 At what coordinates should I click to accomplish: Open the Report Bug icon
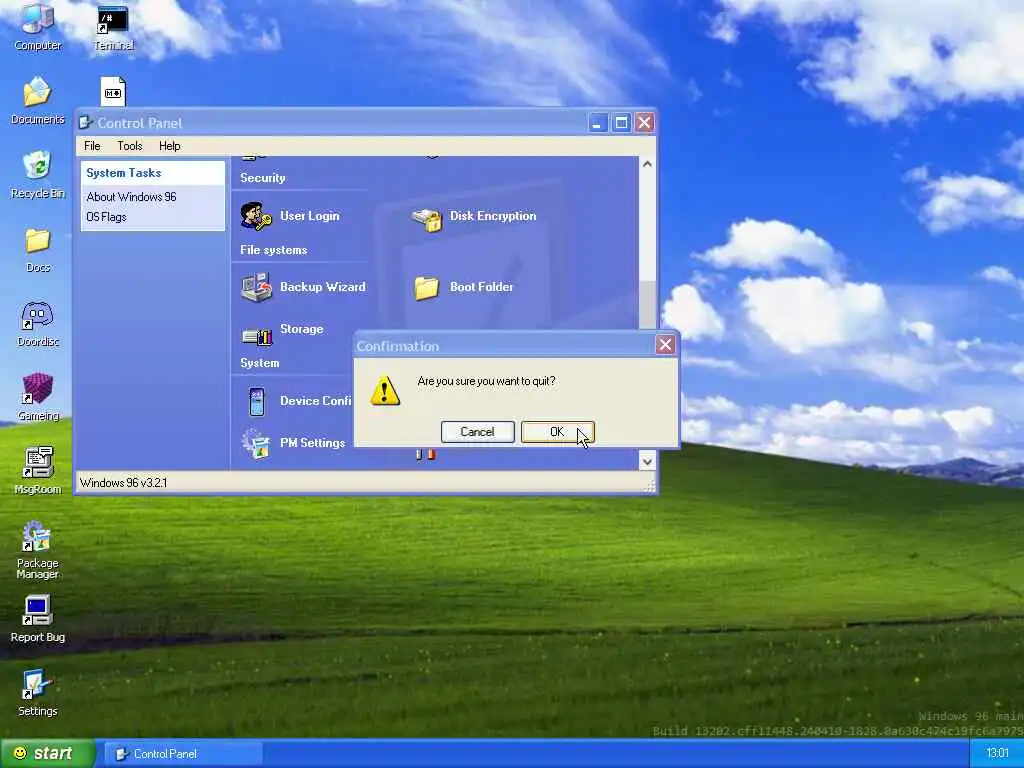37,618
